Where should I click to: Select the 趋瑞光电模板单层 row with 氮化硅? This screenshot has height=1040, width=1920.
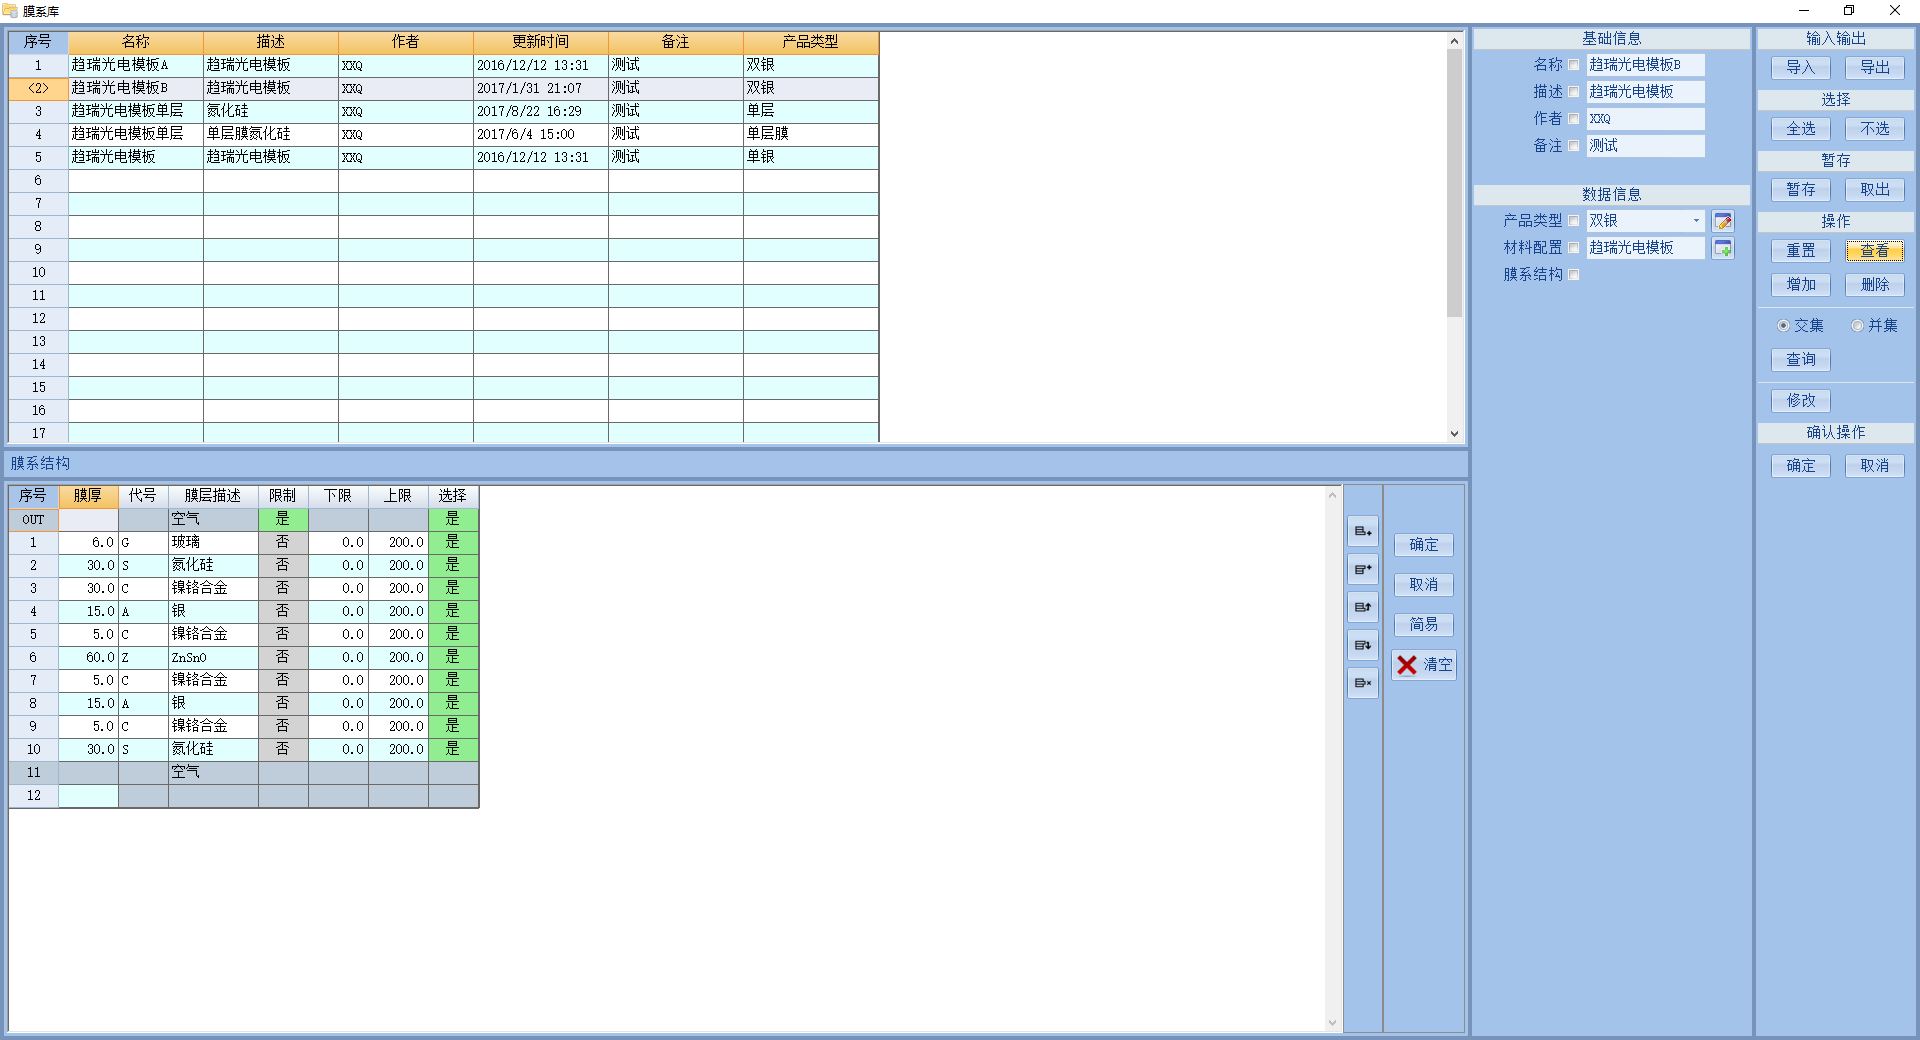coord(444,111)
